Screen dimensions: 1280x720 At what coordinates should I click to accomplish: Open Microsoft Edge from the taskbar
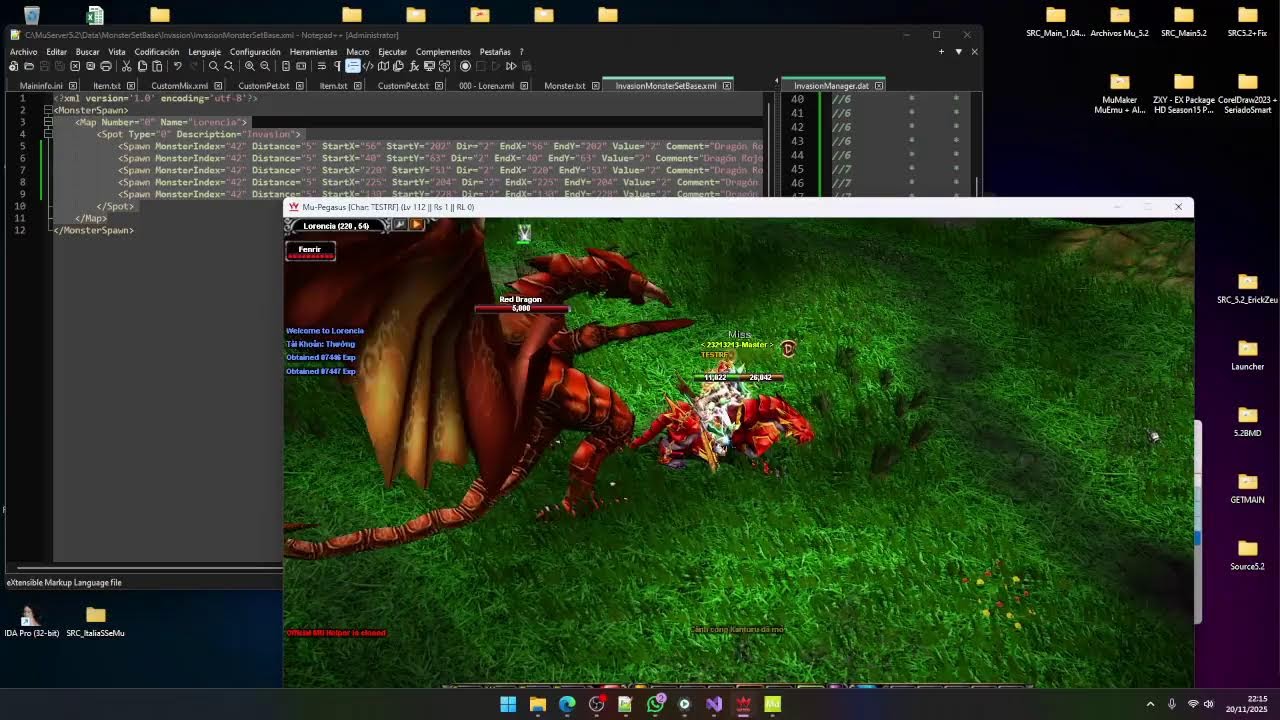[567, 704]
